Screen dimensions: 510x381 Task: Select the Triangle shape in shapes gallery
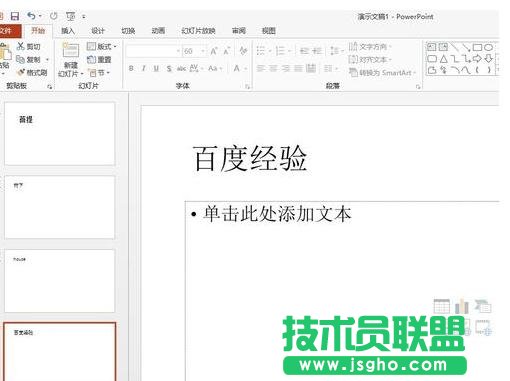[x=443, y=59]
